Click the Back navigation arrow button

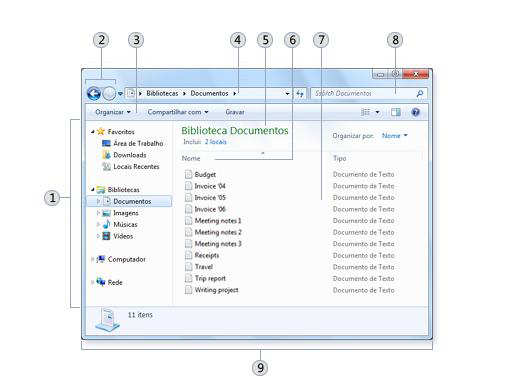click(x=94, y=93)
